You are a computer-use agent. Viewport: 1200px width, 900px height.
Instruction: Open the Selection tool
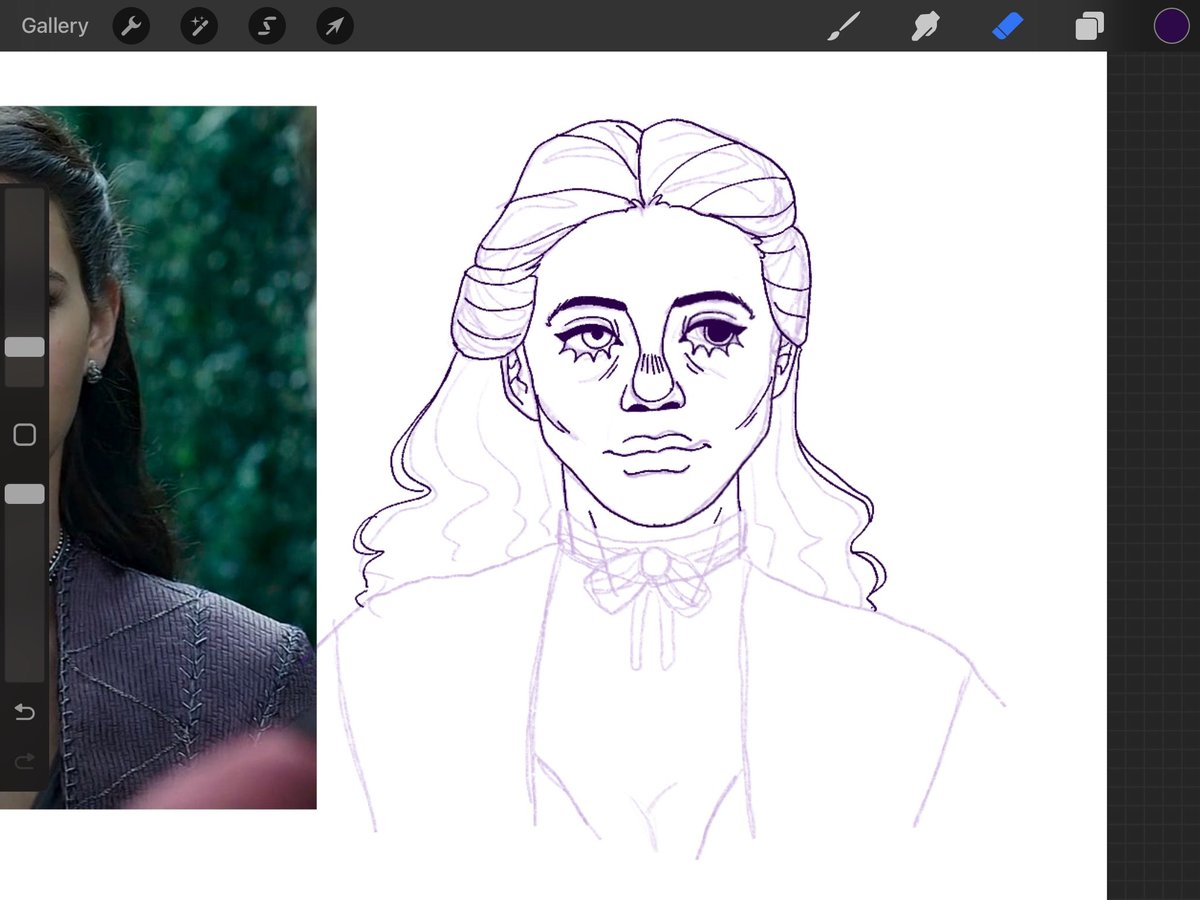point(267,26)
